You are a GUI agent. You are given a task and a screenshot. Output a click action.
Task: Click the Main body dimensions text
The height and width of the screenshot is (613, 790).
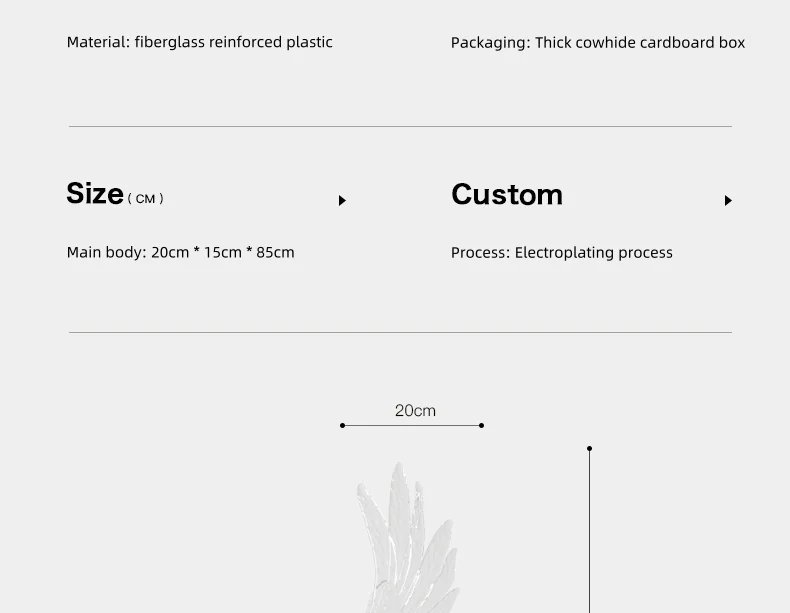click(x=180, y=252)
